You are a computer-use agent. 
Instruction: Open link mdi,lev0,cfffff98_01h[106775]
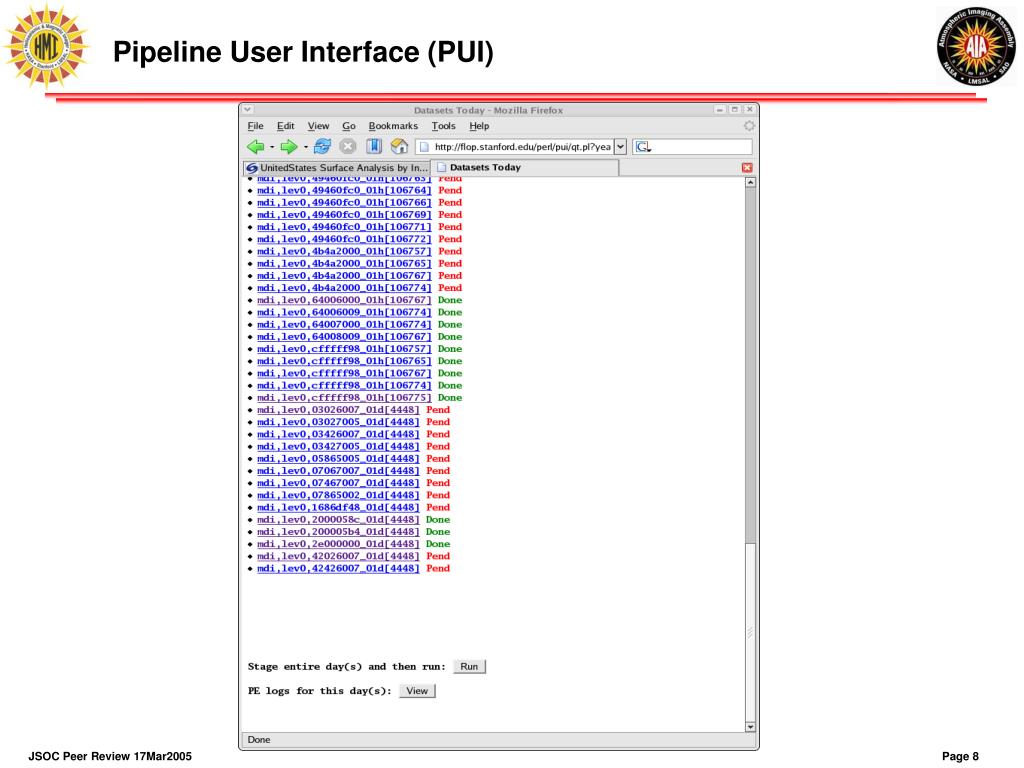point(344,398)
